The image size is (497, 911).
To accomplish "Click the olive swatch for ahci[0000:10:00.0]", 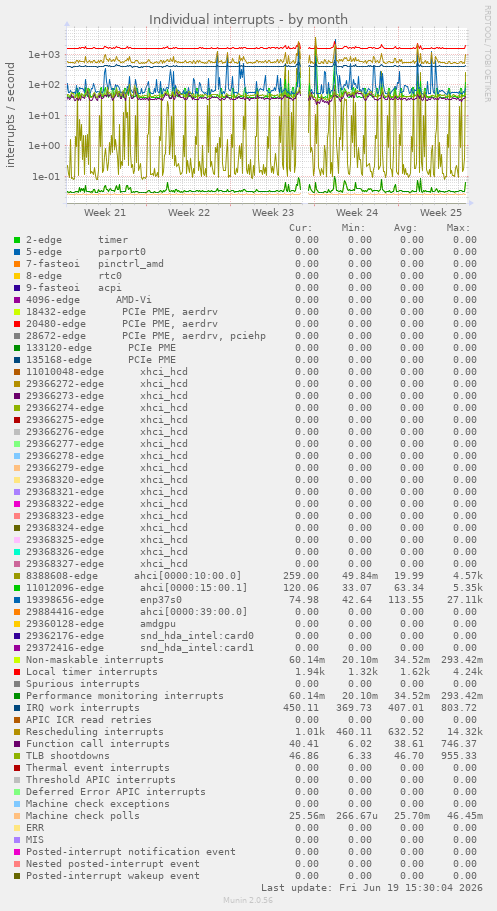I will click(x=17, y=576).
